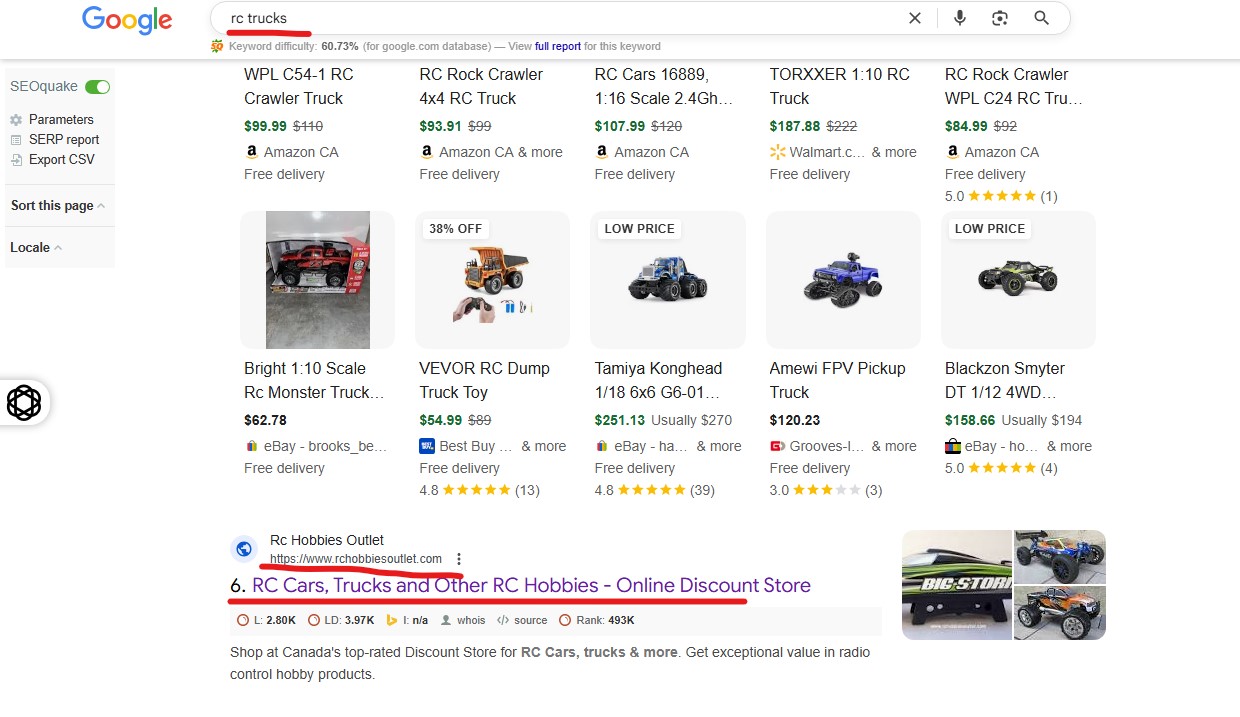1240x717 pixels.
Task: Click the SEOquake keyword difficulty icon
Action: click(x=217, y=46)
